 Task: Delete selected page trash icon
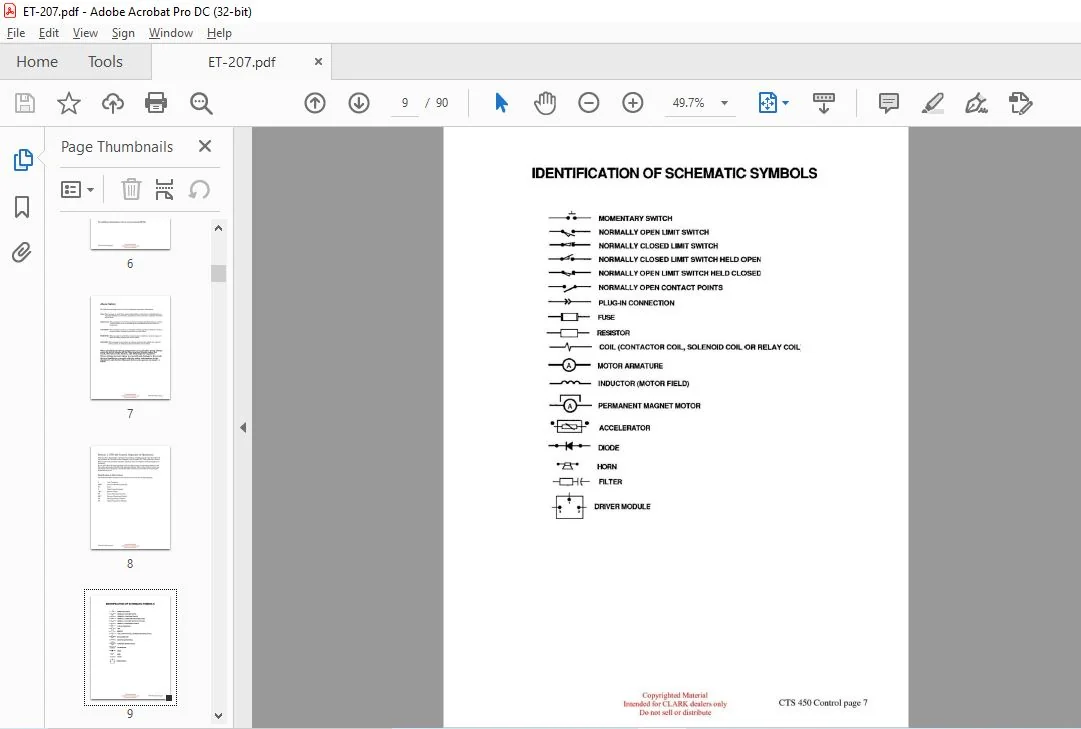pyautogui.click(x=131, y=189)
